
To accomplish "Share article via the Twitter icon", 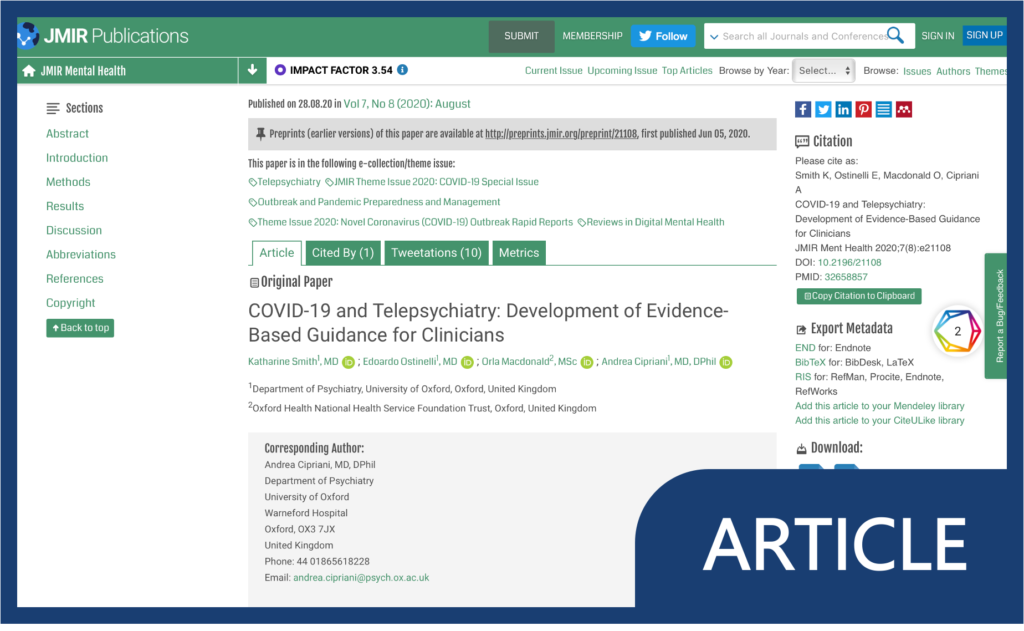I will pos(823,110).
